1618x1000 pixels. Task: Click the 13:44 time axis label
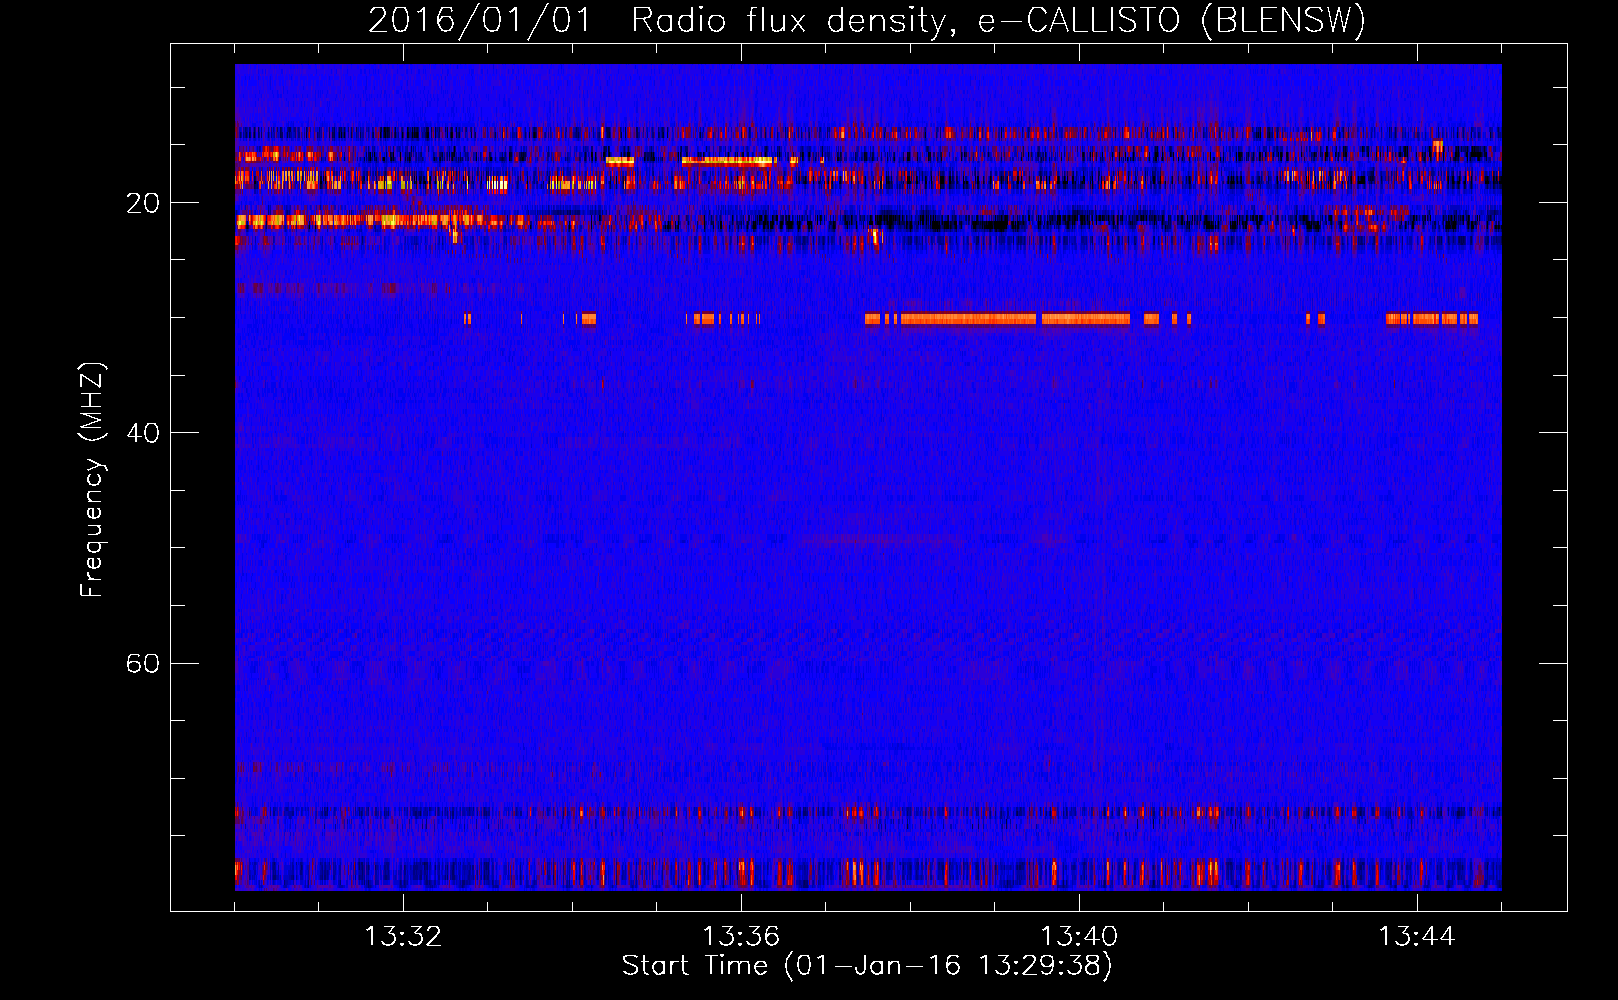coord(1417,937)
